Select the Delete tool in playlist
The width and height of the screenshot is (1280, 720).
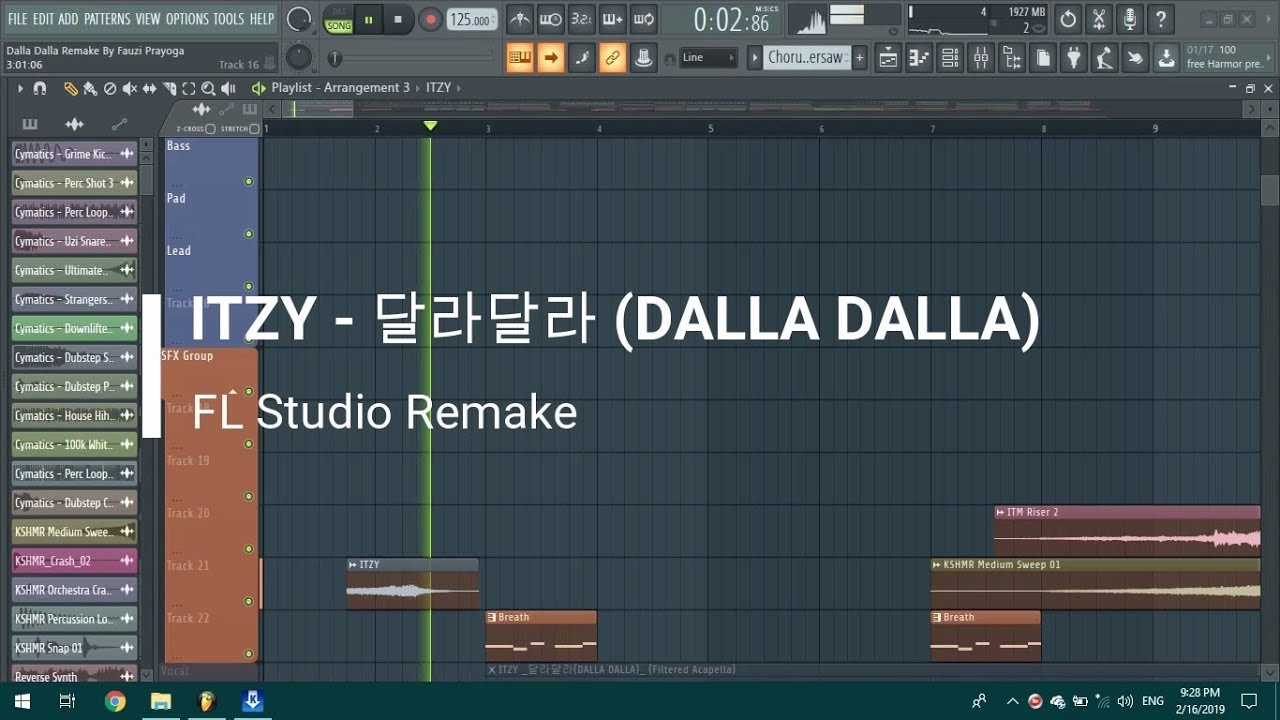point(110,88)
